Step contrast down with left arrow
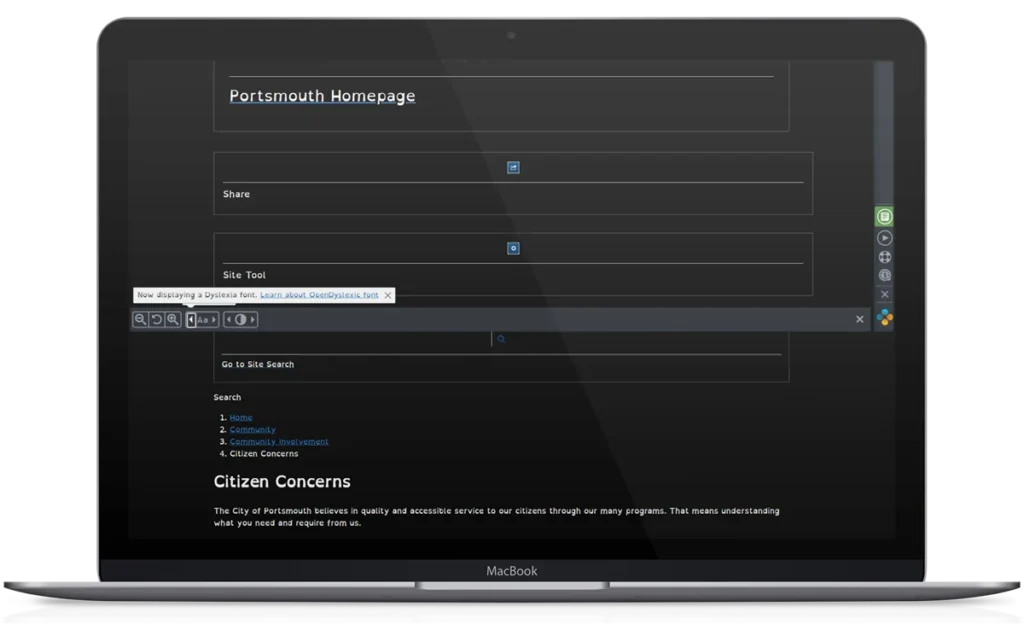Image resolution: width=1024 pixels, height=624 pixels. [x=229, y=319]
